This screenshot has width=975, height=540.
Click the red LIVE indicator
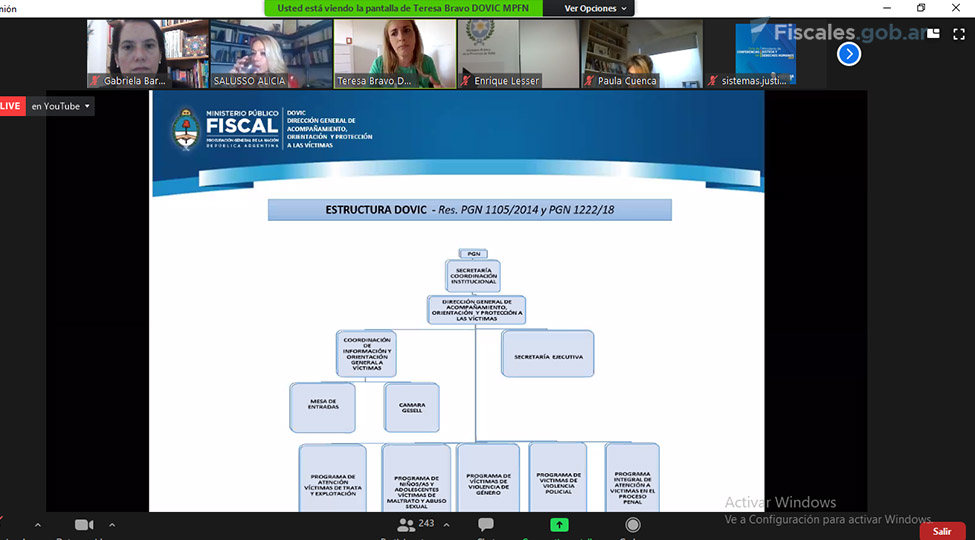pos(11,106)
